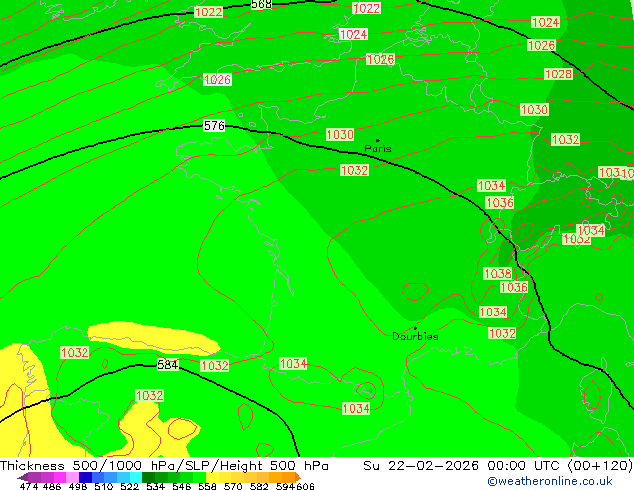Pick the darkest green legend swatch
This screenshot has width=634, height=490.
(148, 477)
